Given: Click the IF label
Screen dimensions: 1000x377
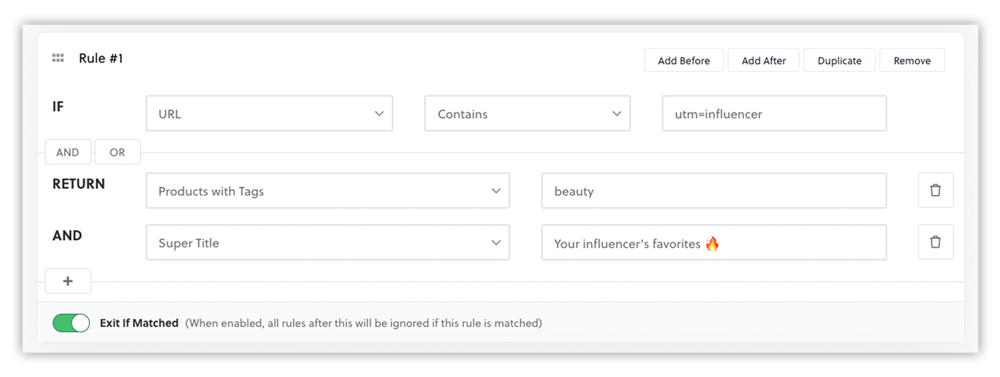Looking at the screenshot, I should (x=58, y=107).
